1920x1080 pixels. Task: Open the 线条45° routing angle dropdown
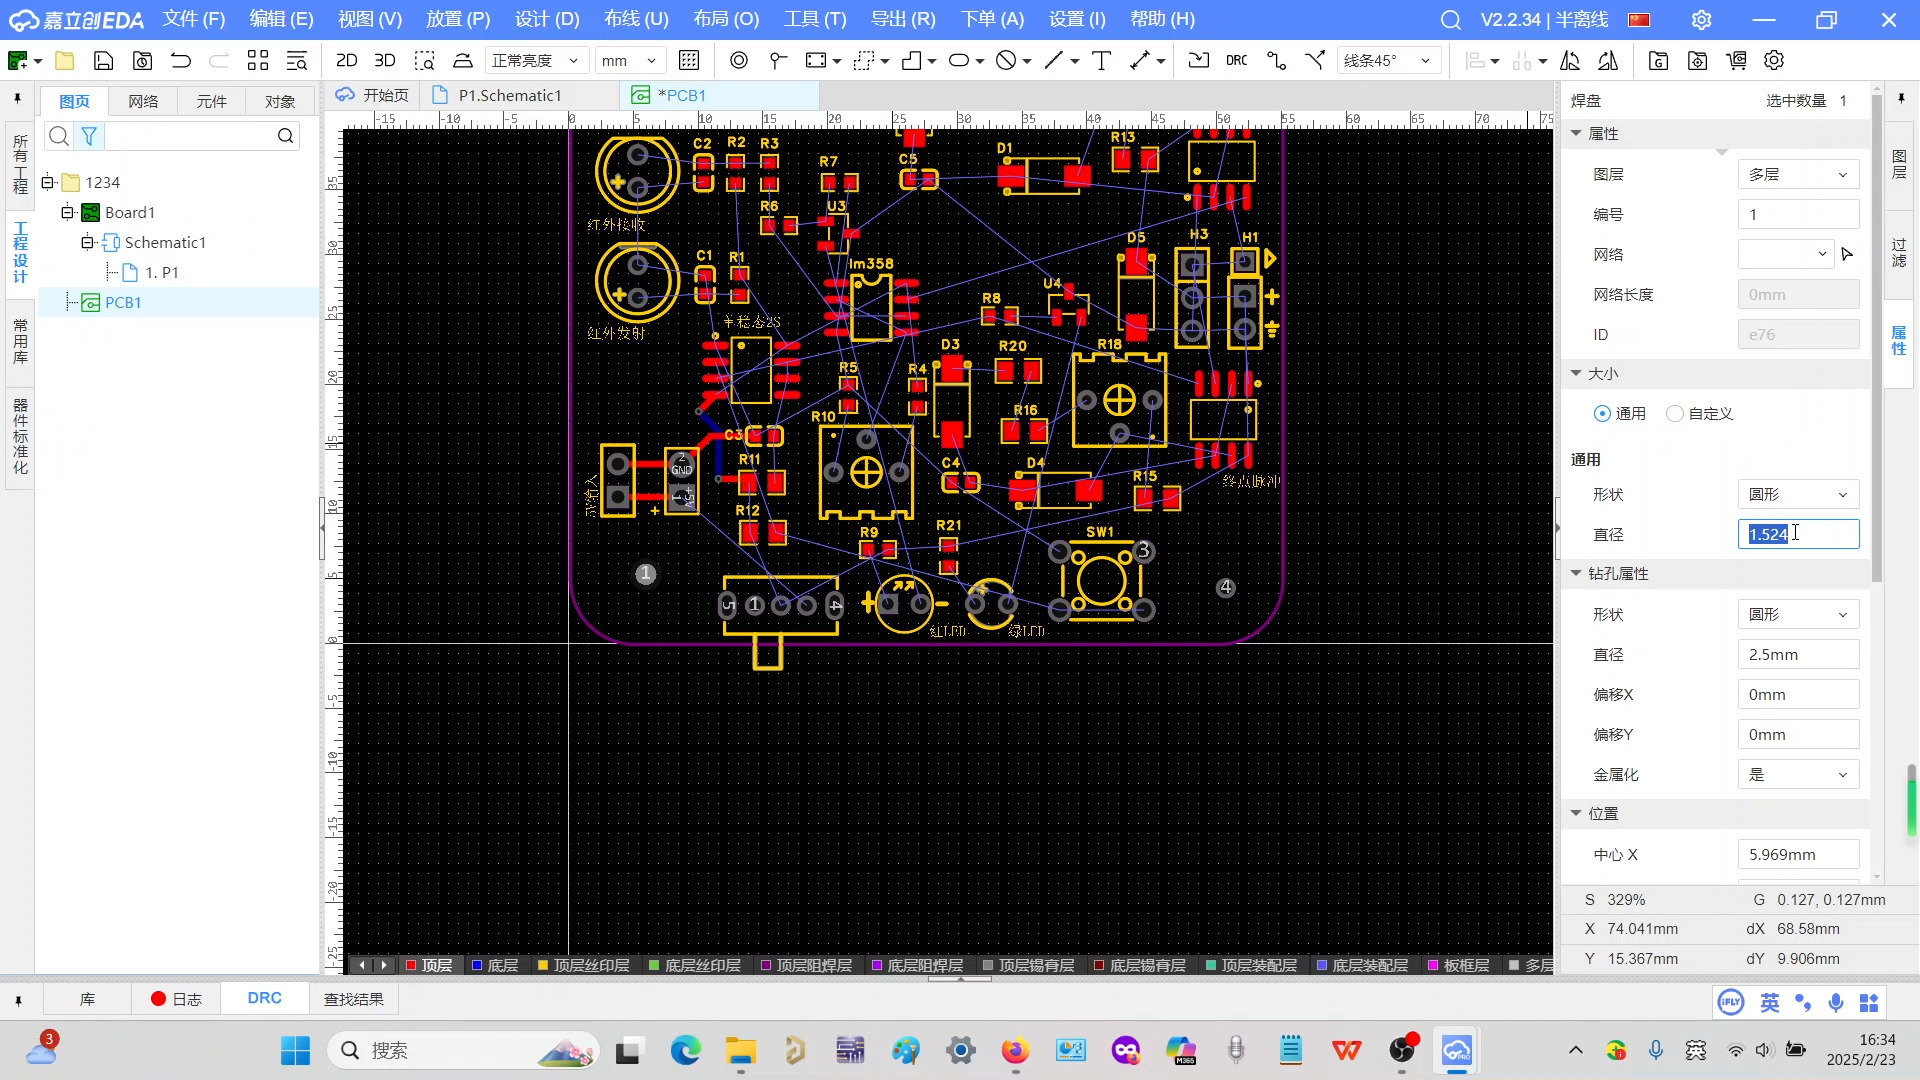pyautogui.click(x=1388, y=61)
